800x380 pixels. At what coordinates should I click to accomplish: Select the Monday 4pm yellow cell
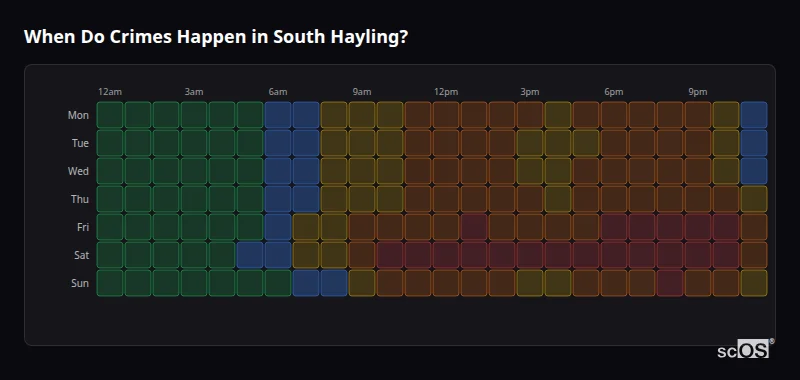pos(558,115)
